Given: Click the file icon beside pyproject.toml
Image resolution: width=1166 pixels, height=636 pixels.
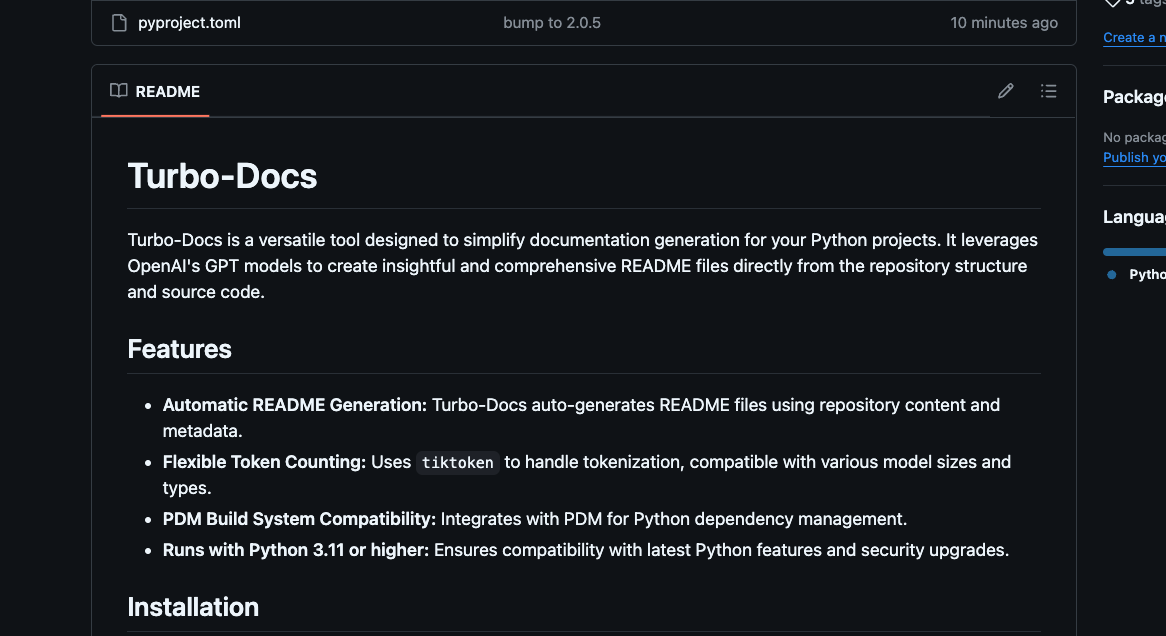Looking at the screenshot, I should 119,23.
